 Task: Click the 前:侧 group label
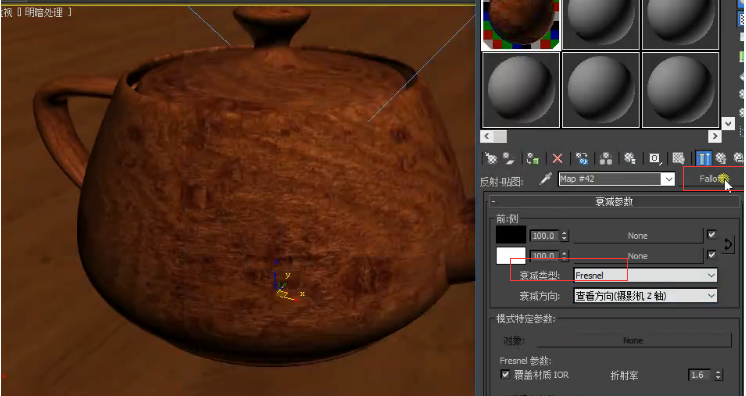pos(507,219)
